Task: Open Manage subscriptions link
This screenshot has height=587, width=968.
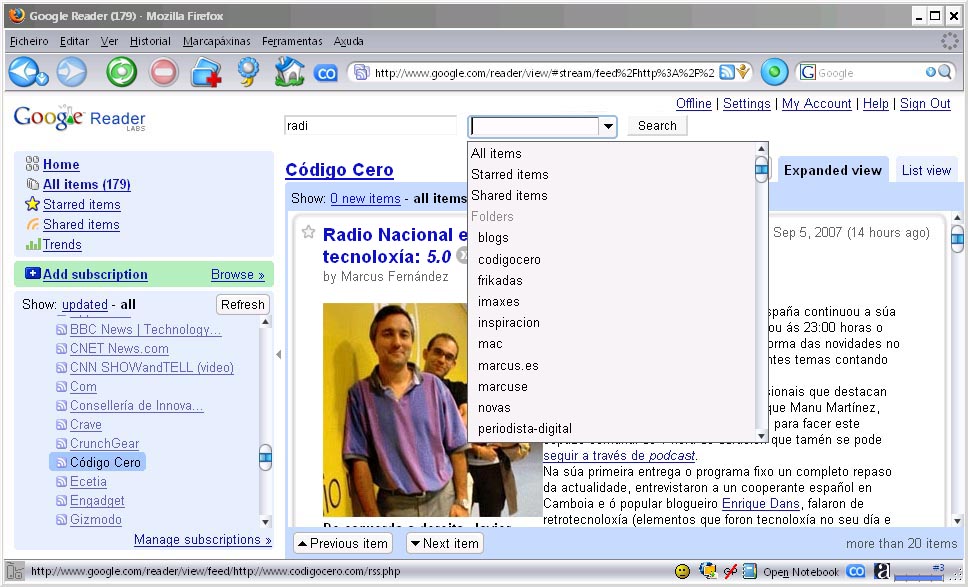Action: pyautogui.click(x=202, y=539)
